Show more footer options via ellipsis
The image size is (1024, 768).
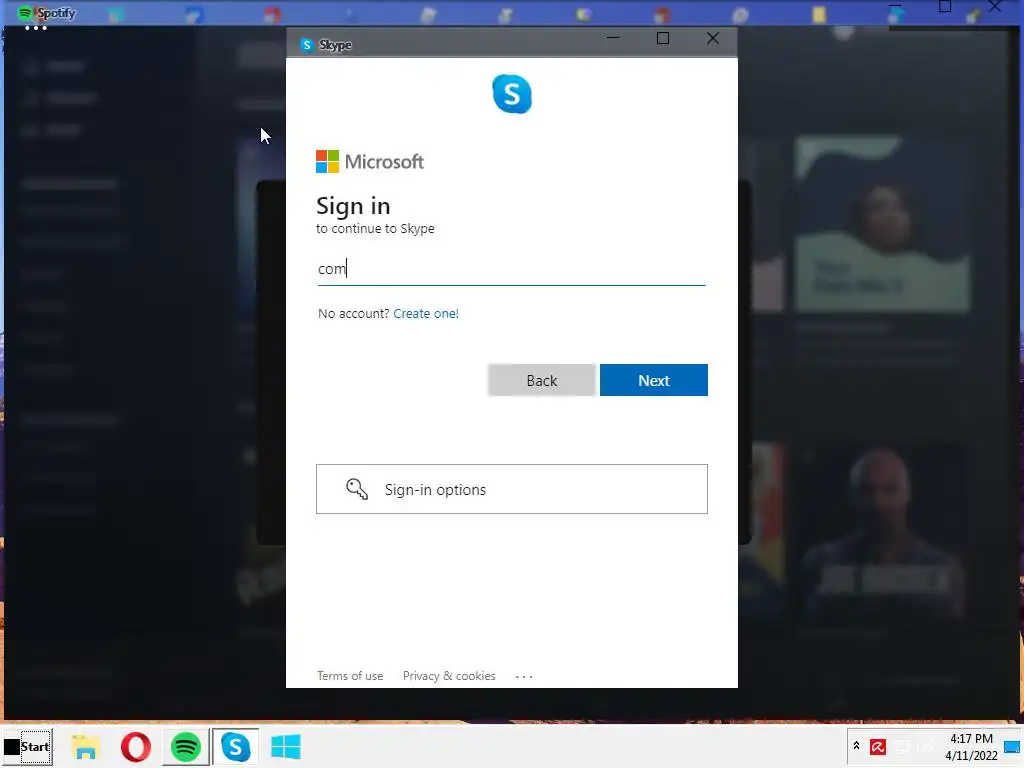pyautogui.click(x=524, y=677)
